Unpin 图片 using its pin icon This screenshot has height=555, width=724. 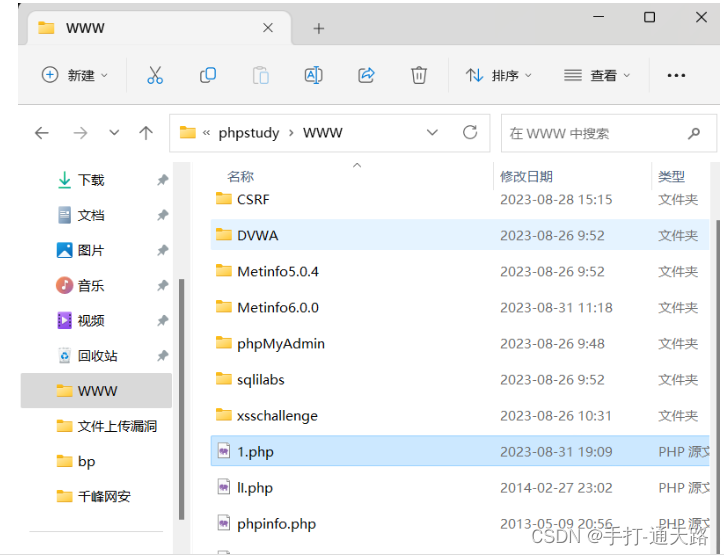(x=163, y=250)
